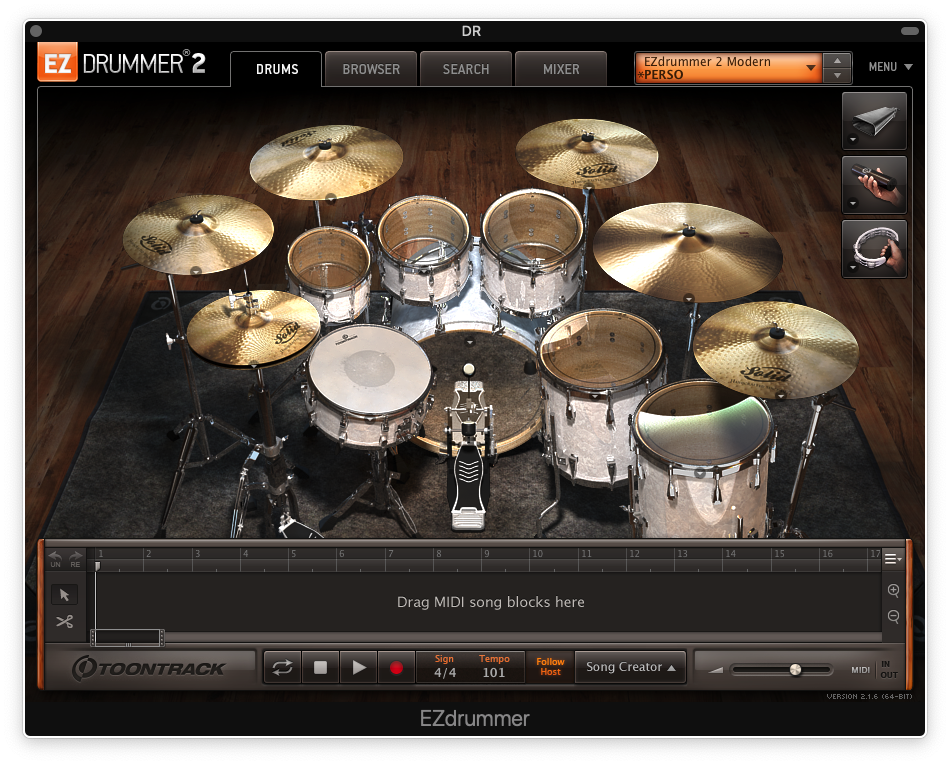
Task: Expand cowbell instrument options arrow
Action: coord(853,140)
